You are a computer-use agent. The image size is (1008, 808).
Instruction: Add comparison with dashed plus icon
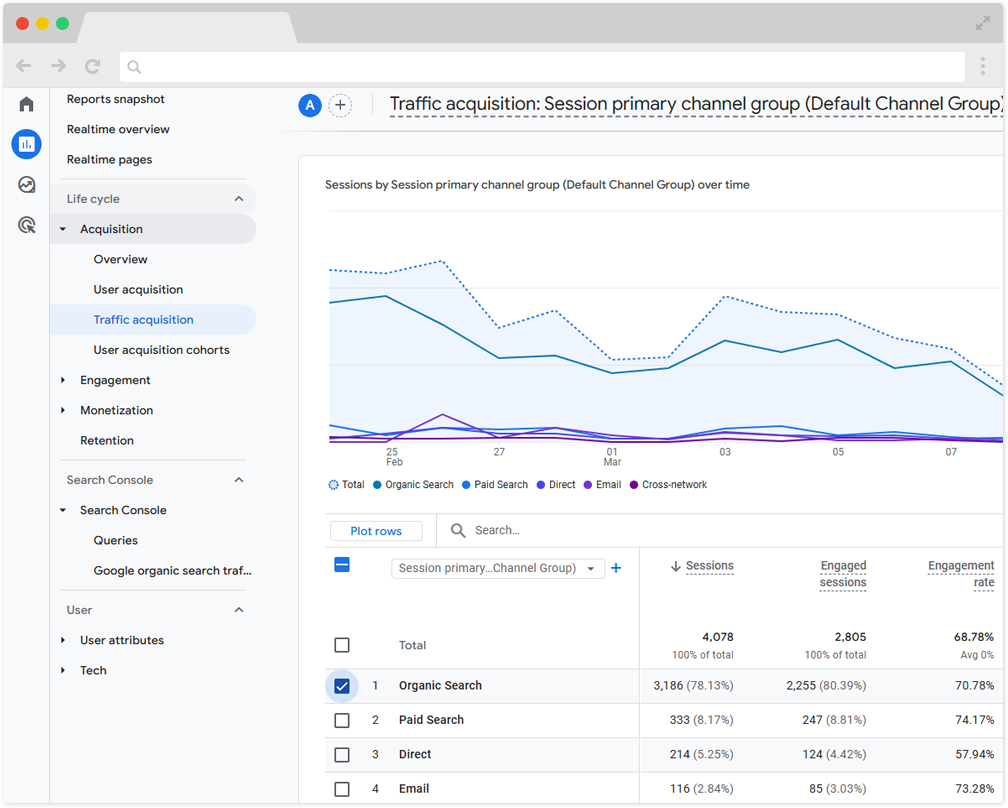tap(340, 105)
